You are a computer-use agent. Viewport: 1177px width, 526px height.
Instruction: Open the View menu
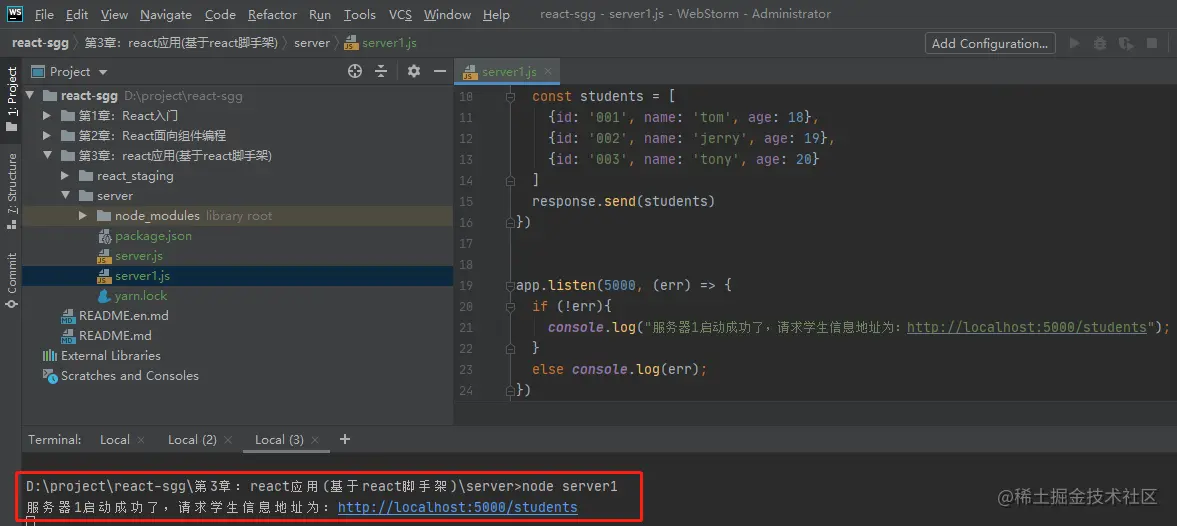click(114, 14)
